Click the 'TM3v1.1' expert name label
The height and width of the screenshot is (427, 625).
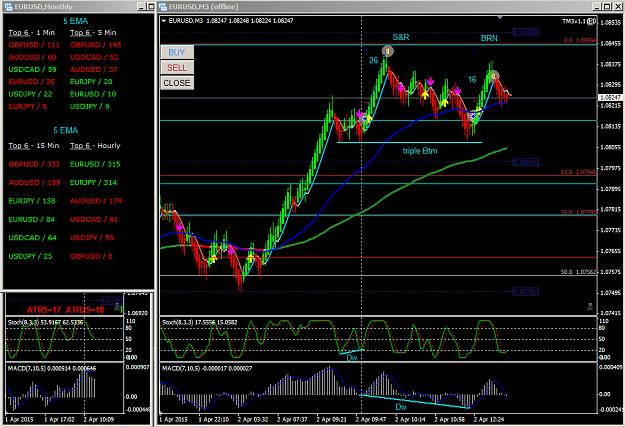tap(575, 21)
